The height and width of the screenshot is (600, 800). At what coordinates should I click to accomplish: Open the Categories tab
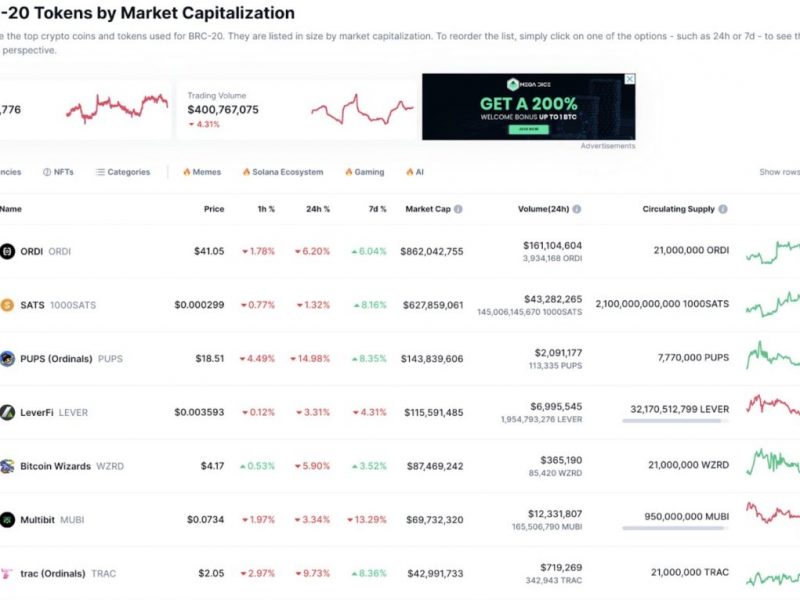click(123, 172)
